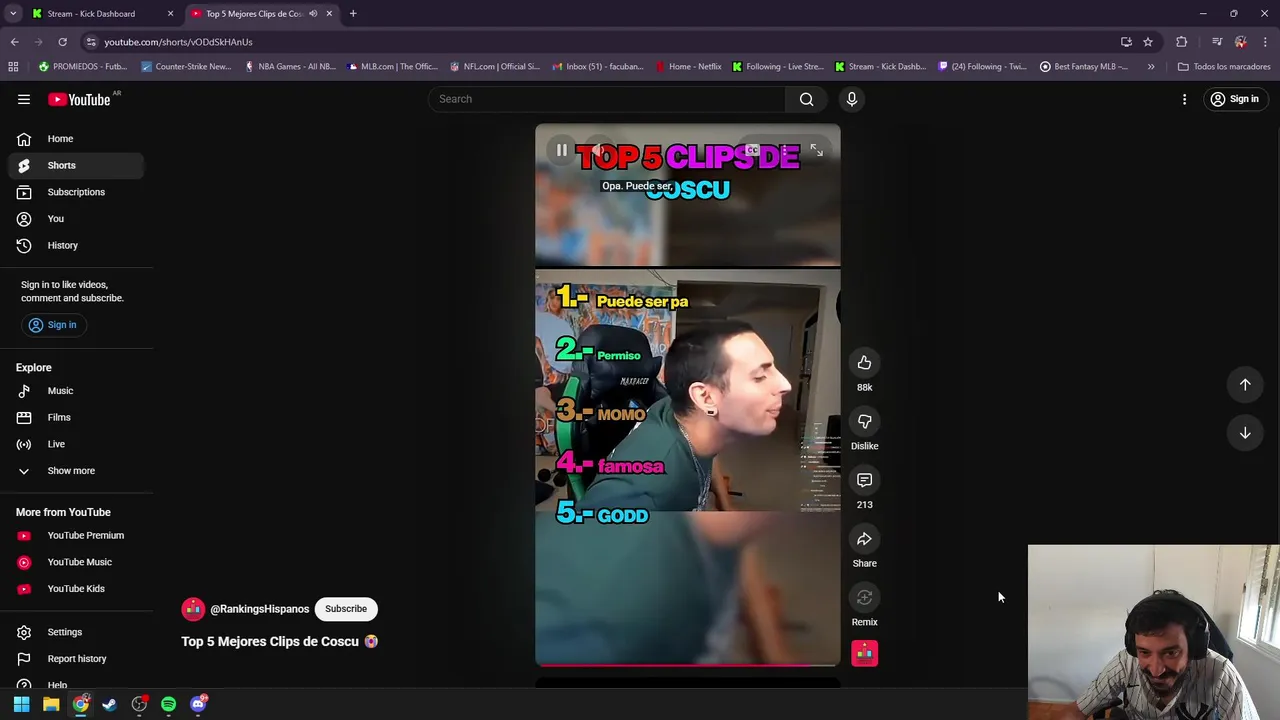1280x720 pixels.
Task: Select Shorts in the sidebar
Action: click(x=76, y=165)
